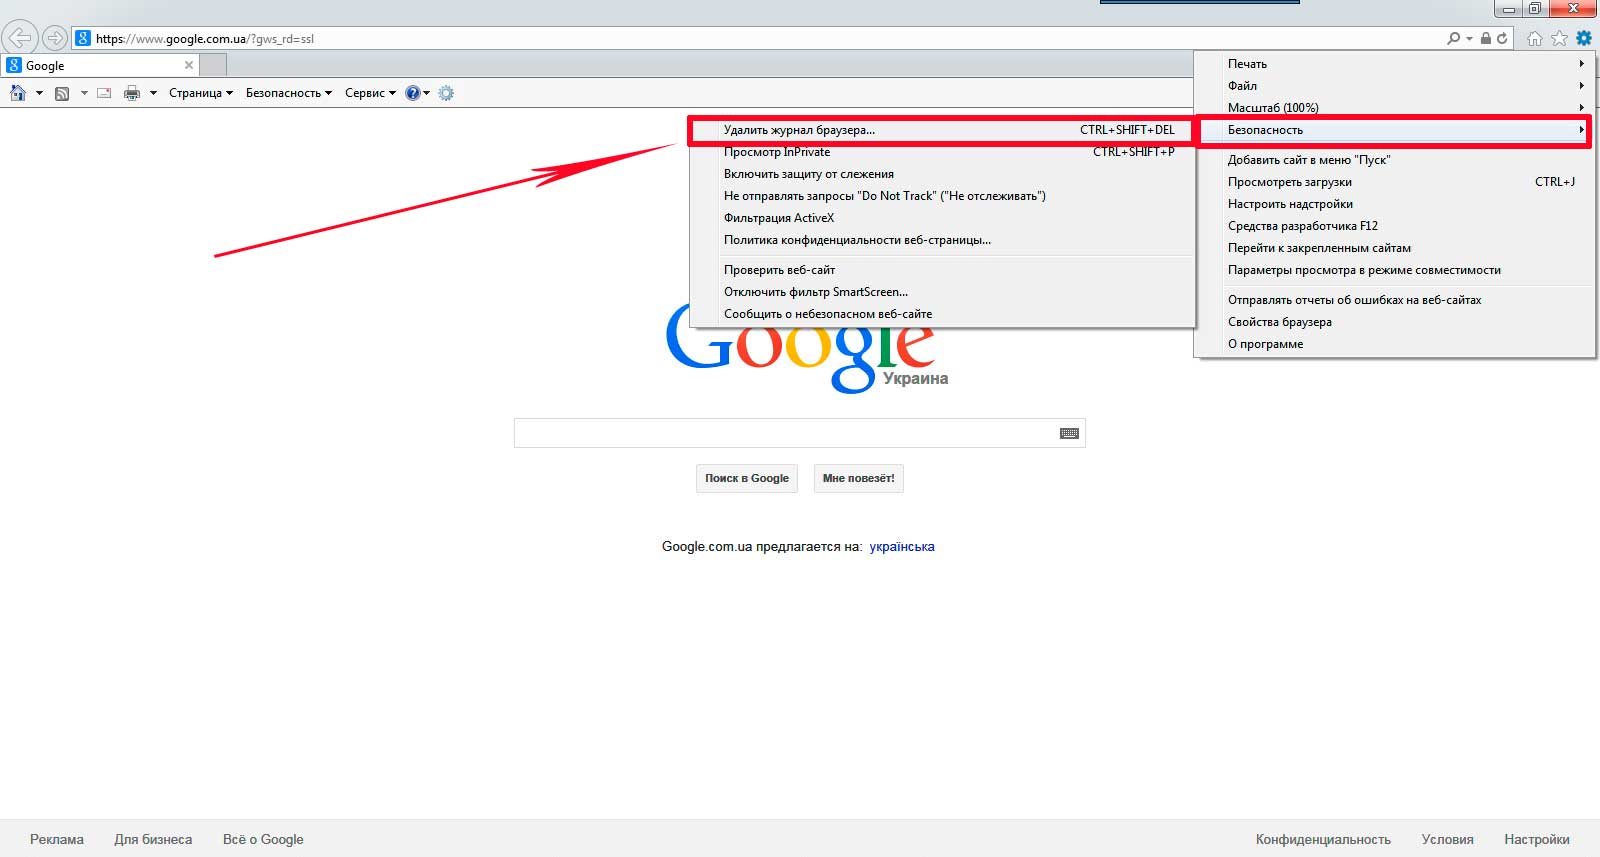Click the Home page icon in command bar

click(18, 93)
